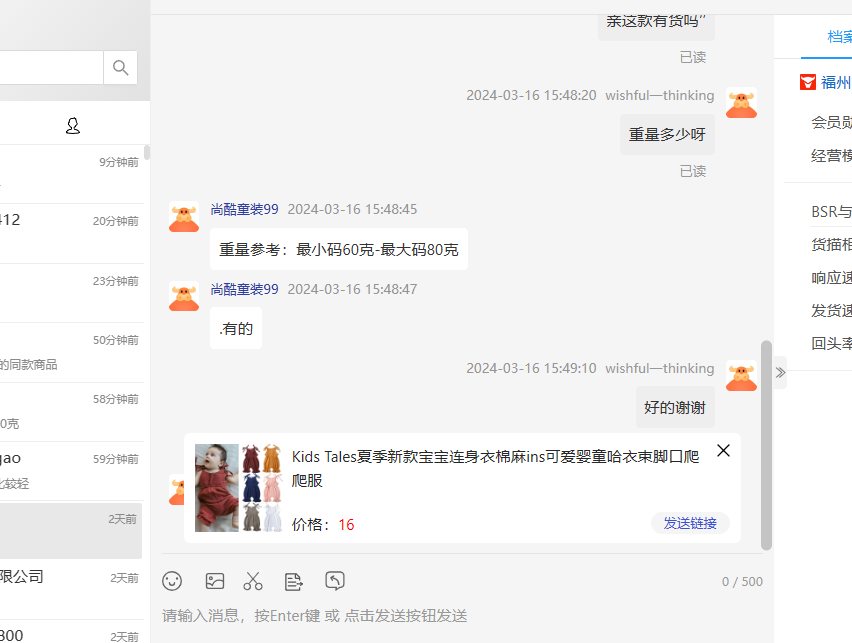The height and width of the screenshot is (643, 852).
Task: Click the conversation list scrollbar
Action: [x=147, y=152]
